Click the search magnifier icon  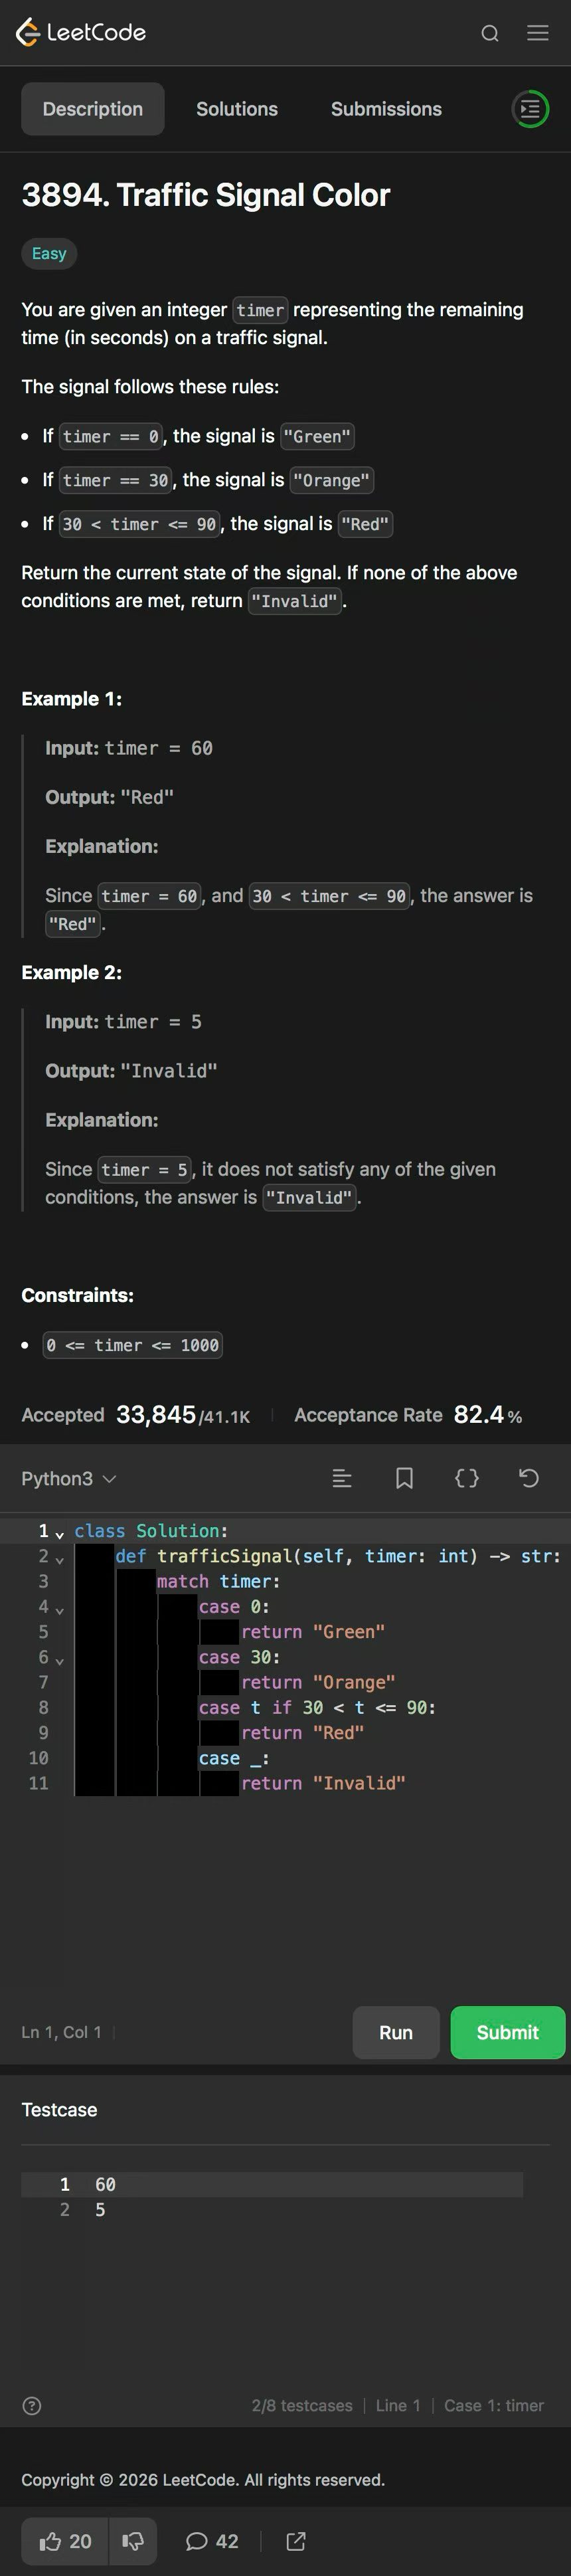[489, 33]
